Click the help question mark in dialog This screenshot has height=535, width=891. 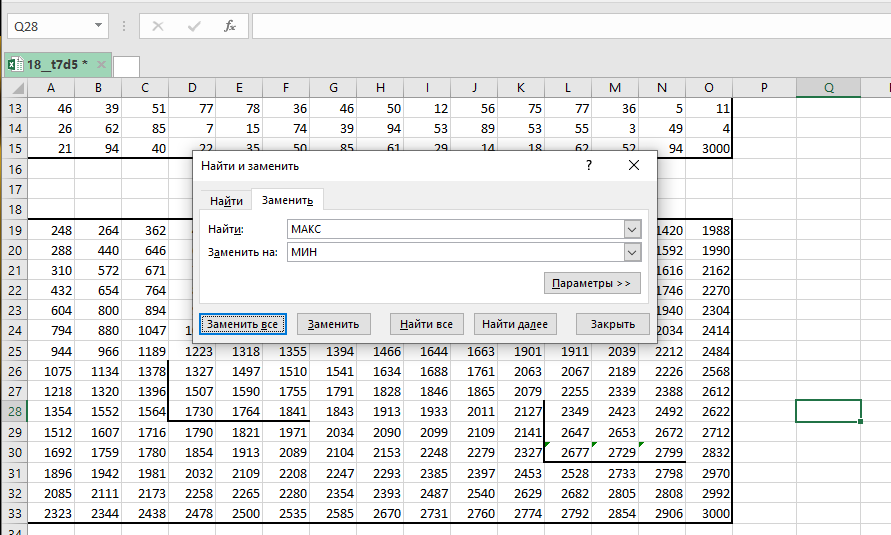point(588,166)
